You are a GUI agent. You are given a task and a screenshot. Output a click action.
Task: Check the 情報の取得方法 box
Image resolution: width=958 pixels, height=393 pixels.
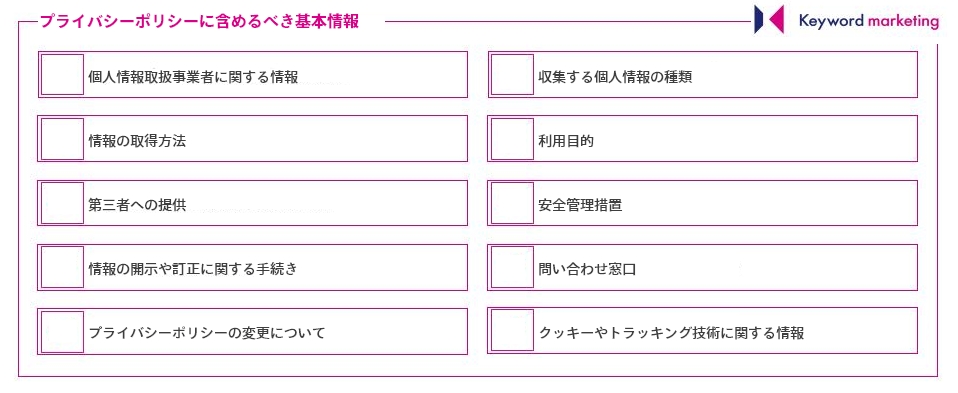pos(62,139)
